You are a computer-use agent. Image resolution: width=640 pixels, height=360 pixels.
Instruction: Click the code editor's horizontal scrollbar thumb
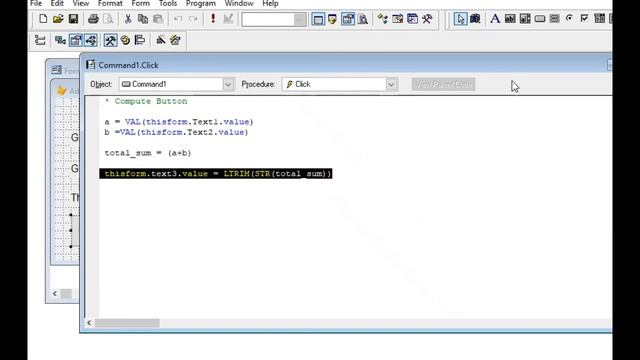127,323
